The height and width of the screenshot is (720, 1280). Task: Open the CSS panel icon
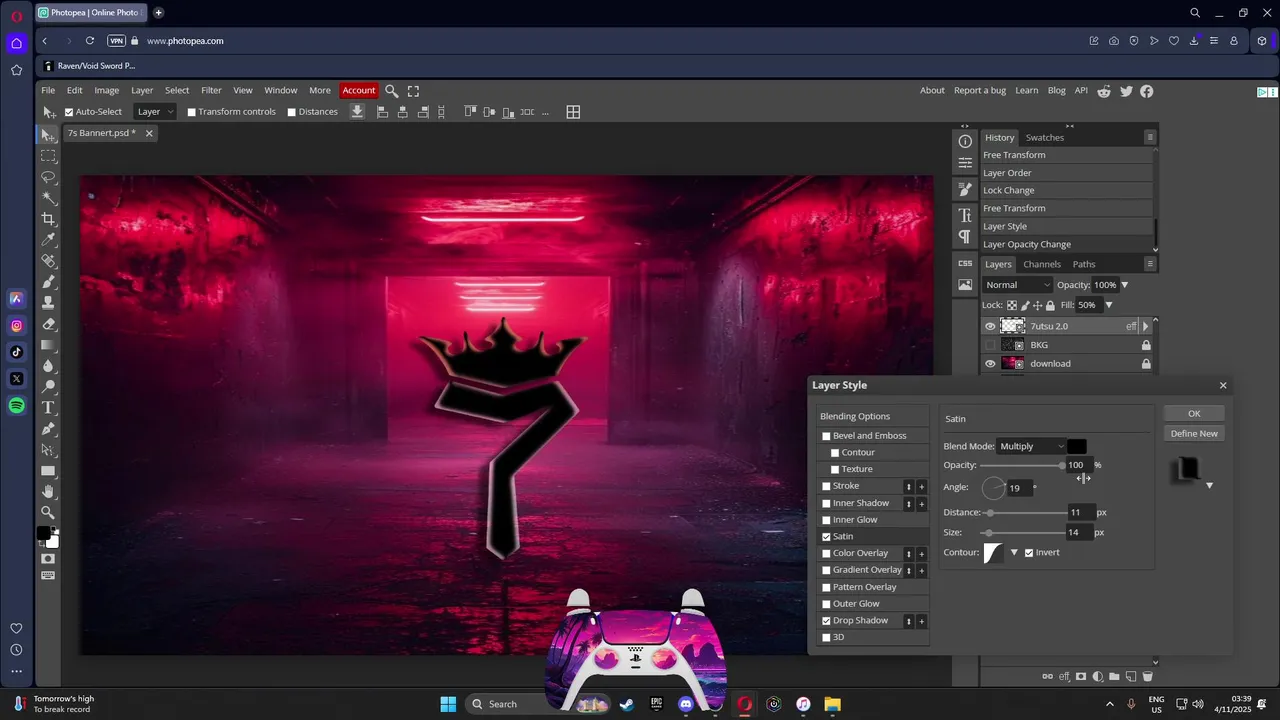point(965,263)
